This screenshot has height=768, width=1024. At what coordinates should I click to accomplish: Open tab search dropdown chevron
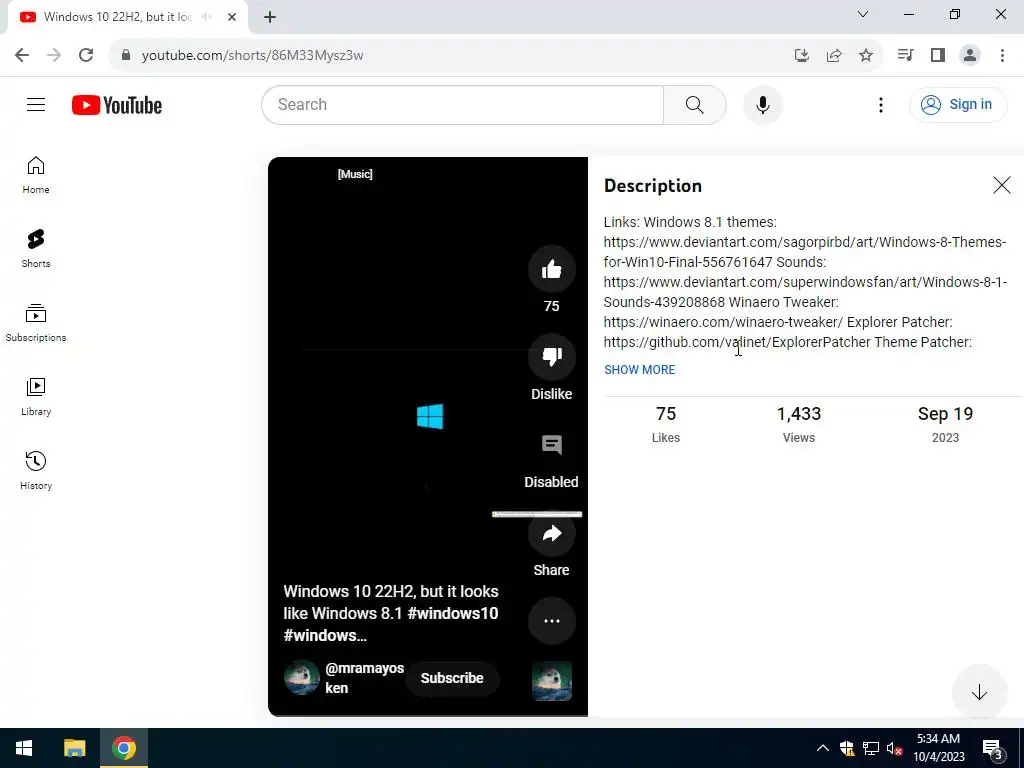pos(863,14)
